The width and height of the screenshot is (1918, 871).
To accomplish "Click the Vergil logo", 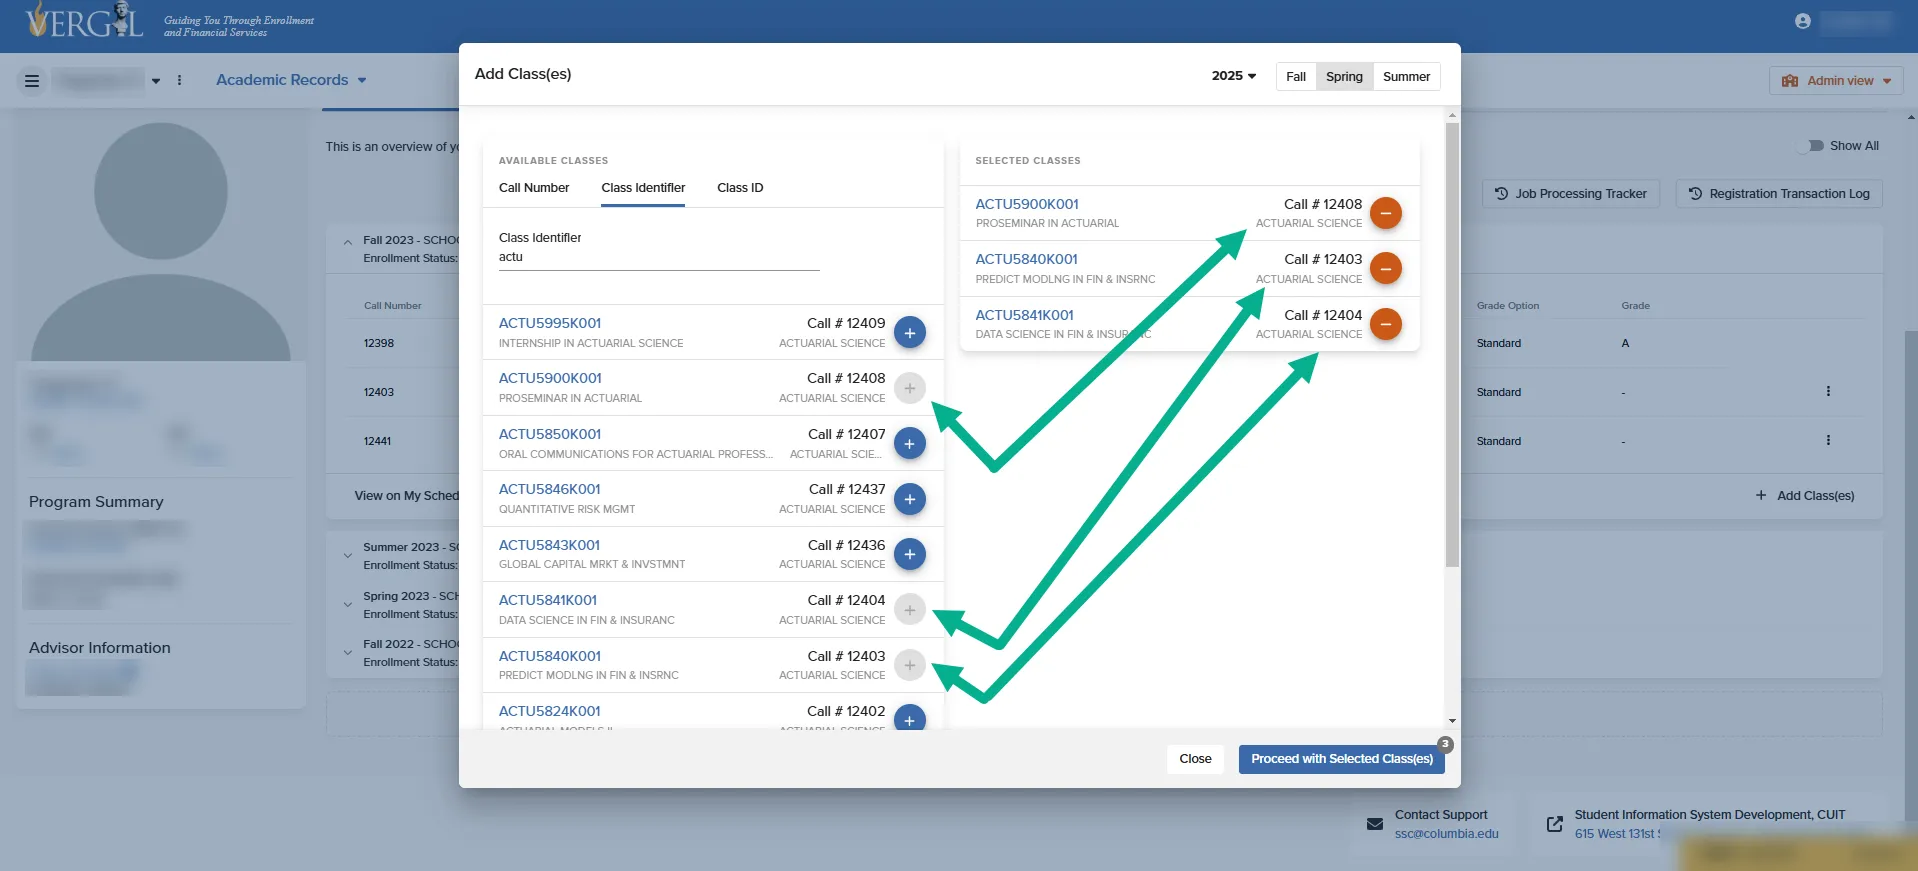I will [x=85, y=20].
